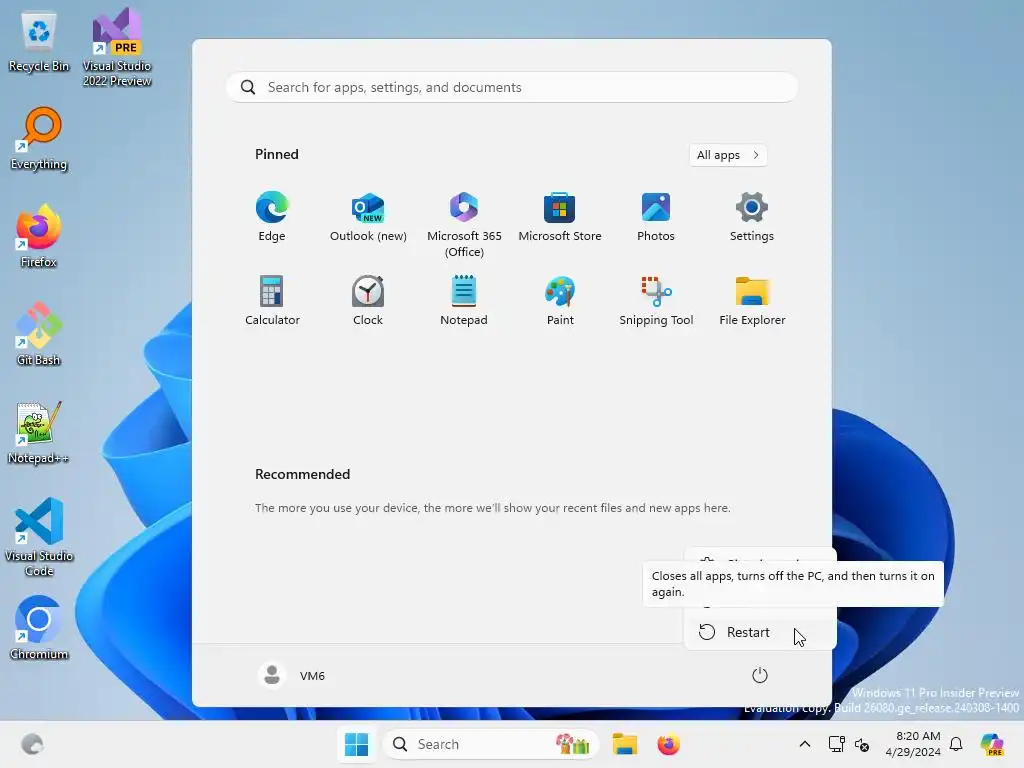Select Visual Studio Code desktop shortcut
The height and width of the screenshot is (768, 1024).
tap(39, 537)
